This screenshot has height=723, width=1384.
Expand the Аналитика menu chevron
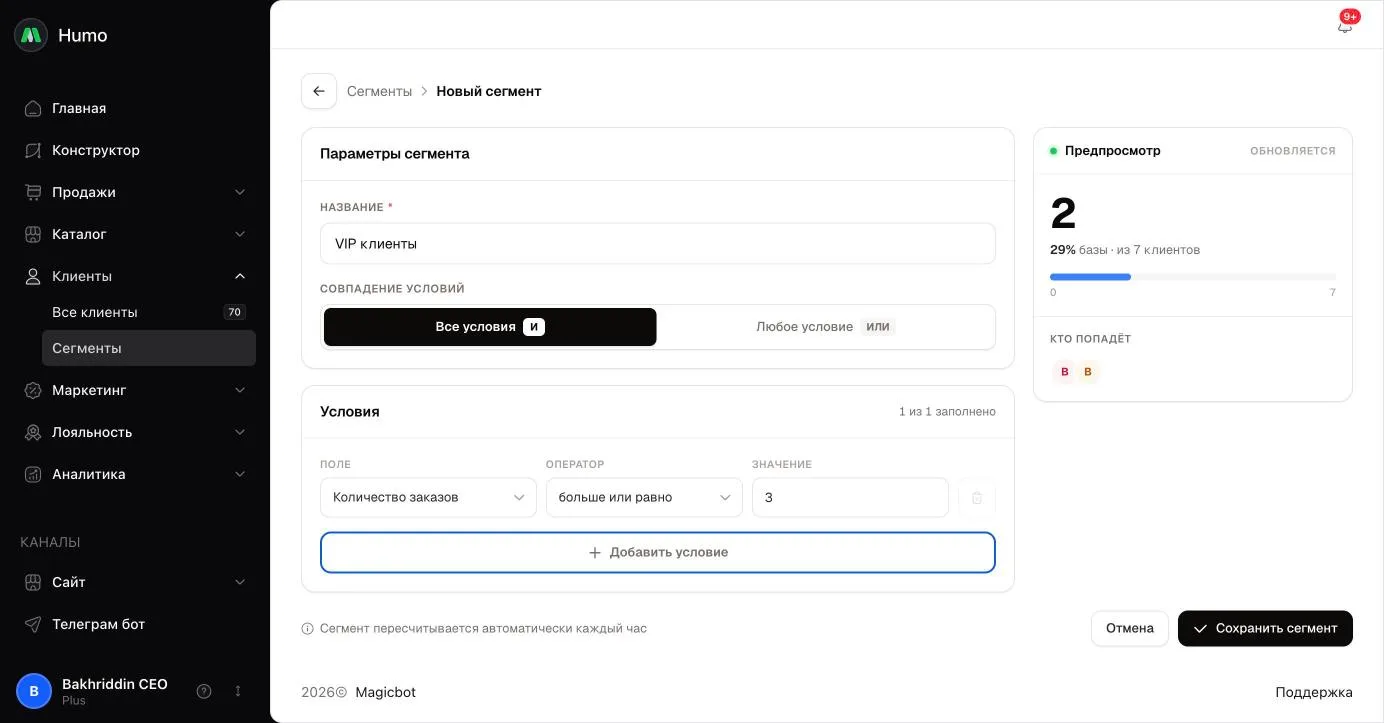click(240, 474)
